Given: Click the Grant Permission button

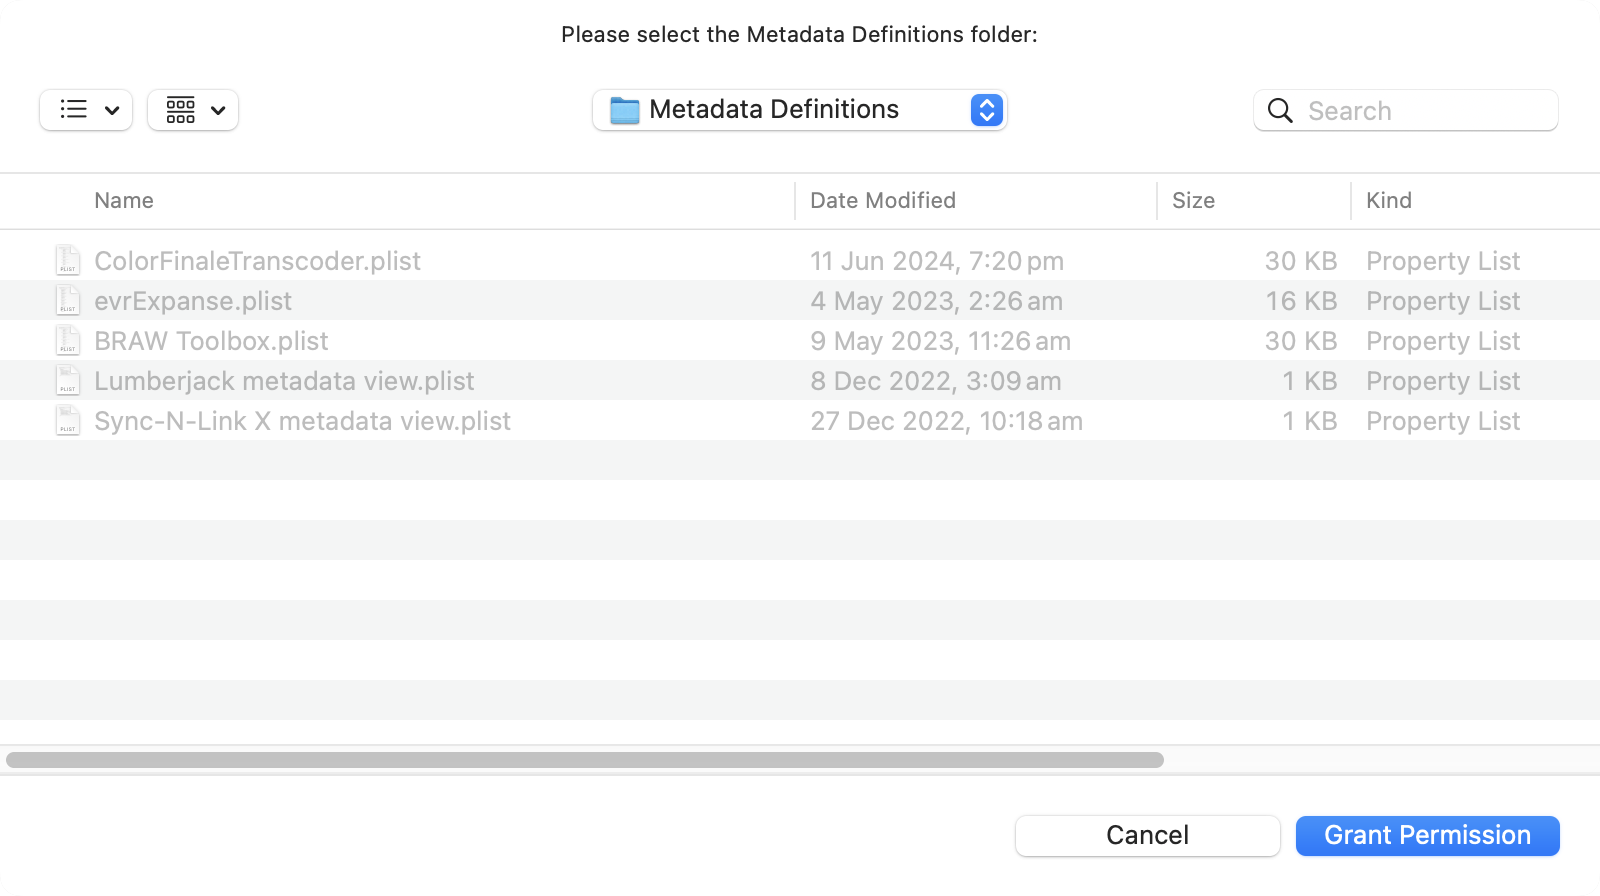Looking at the screenshot, I should tap(1427, 835).
